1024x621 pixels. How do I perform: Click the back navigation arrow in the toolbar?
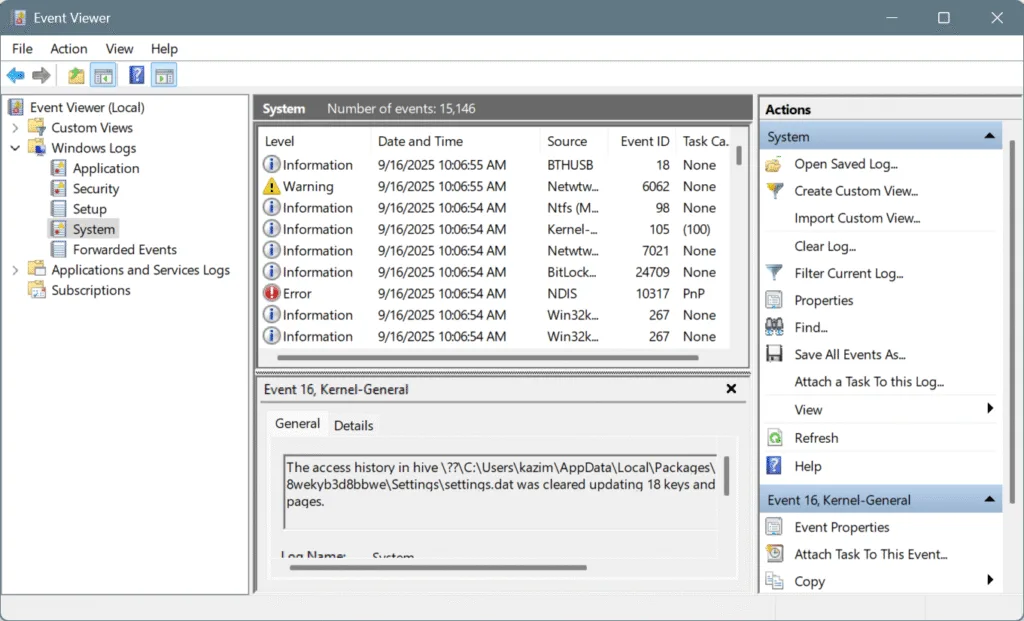(x=16, y=75)
